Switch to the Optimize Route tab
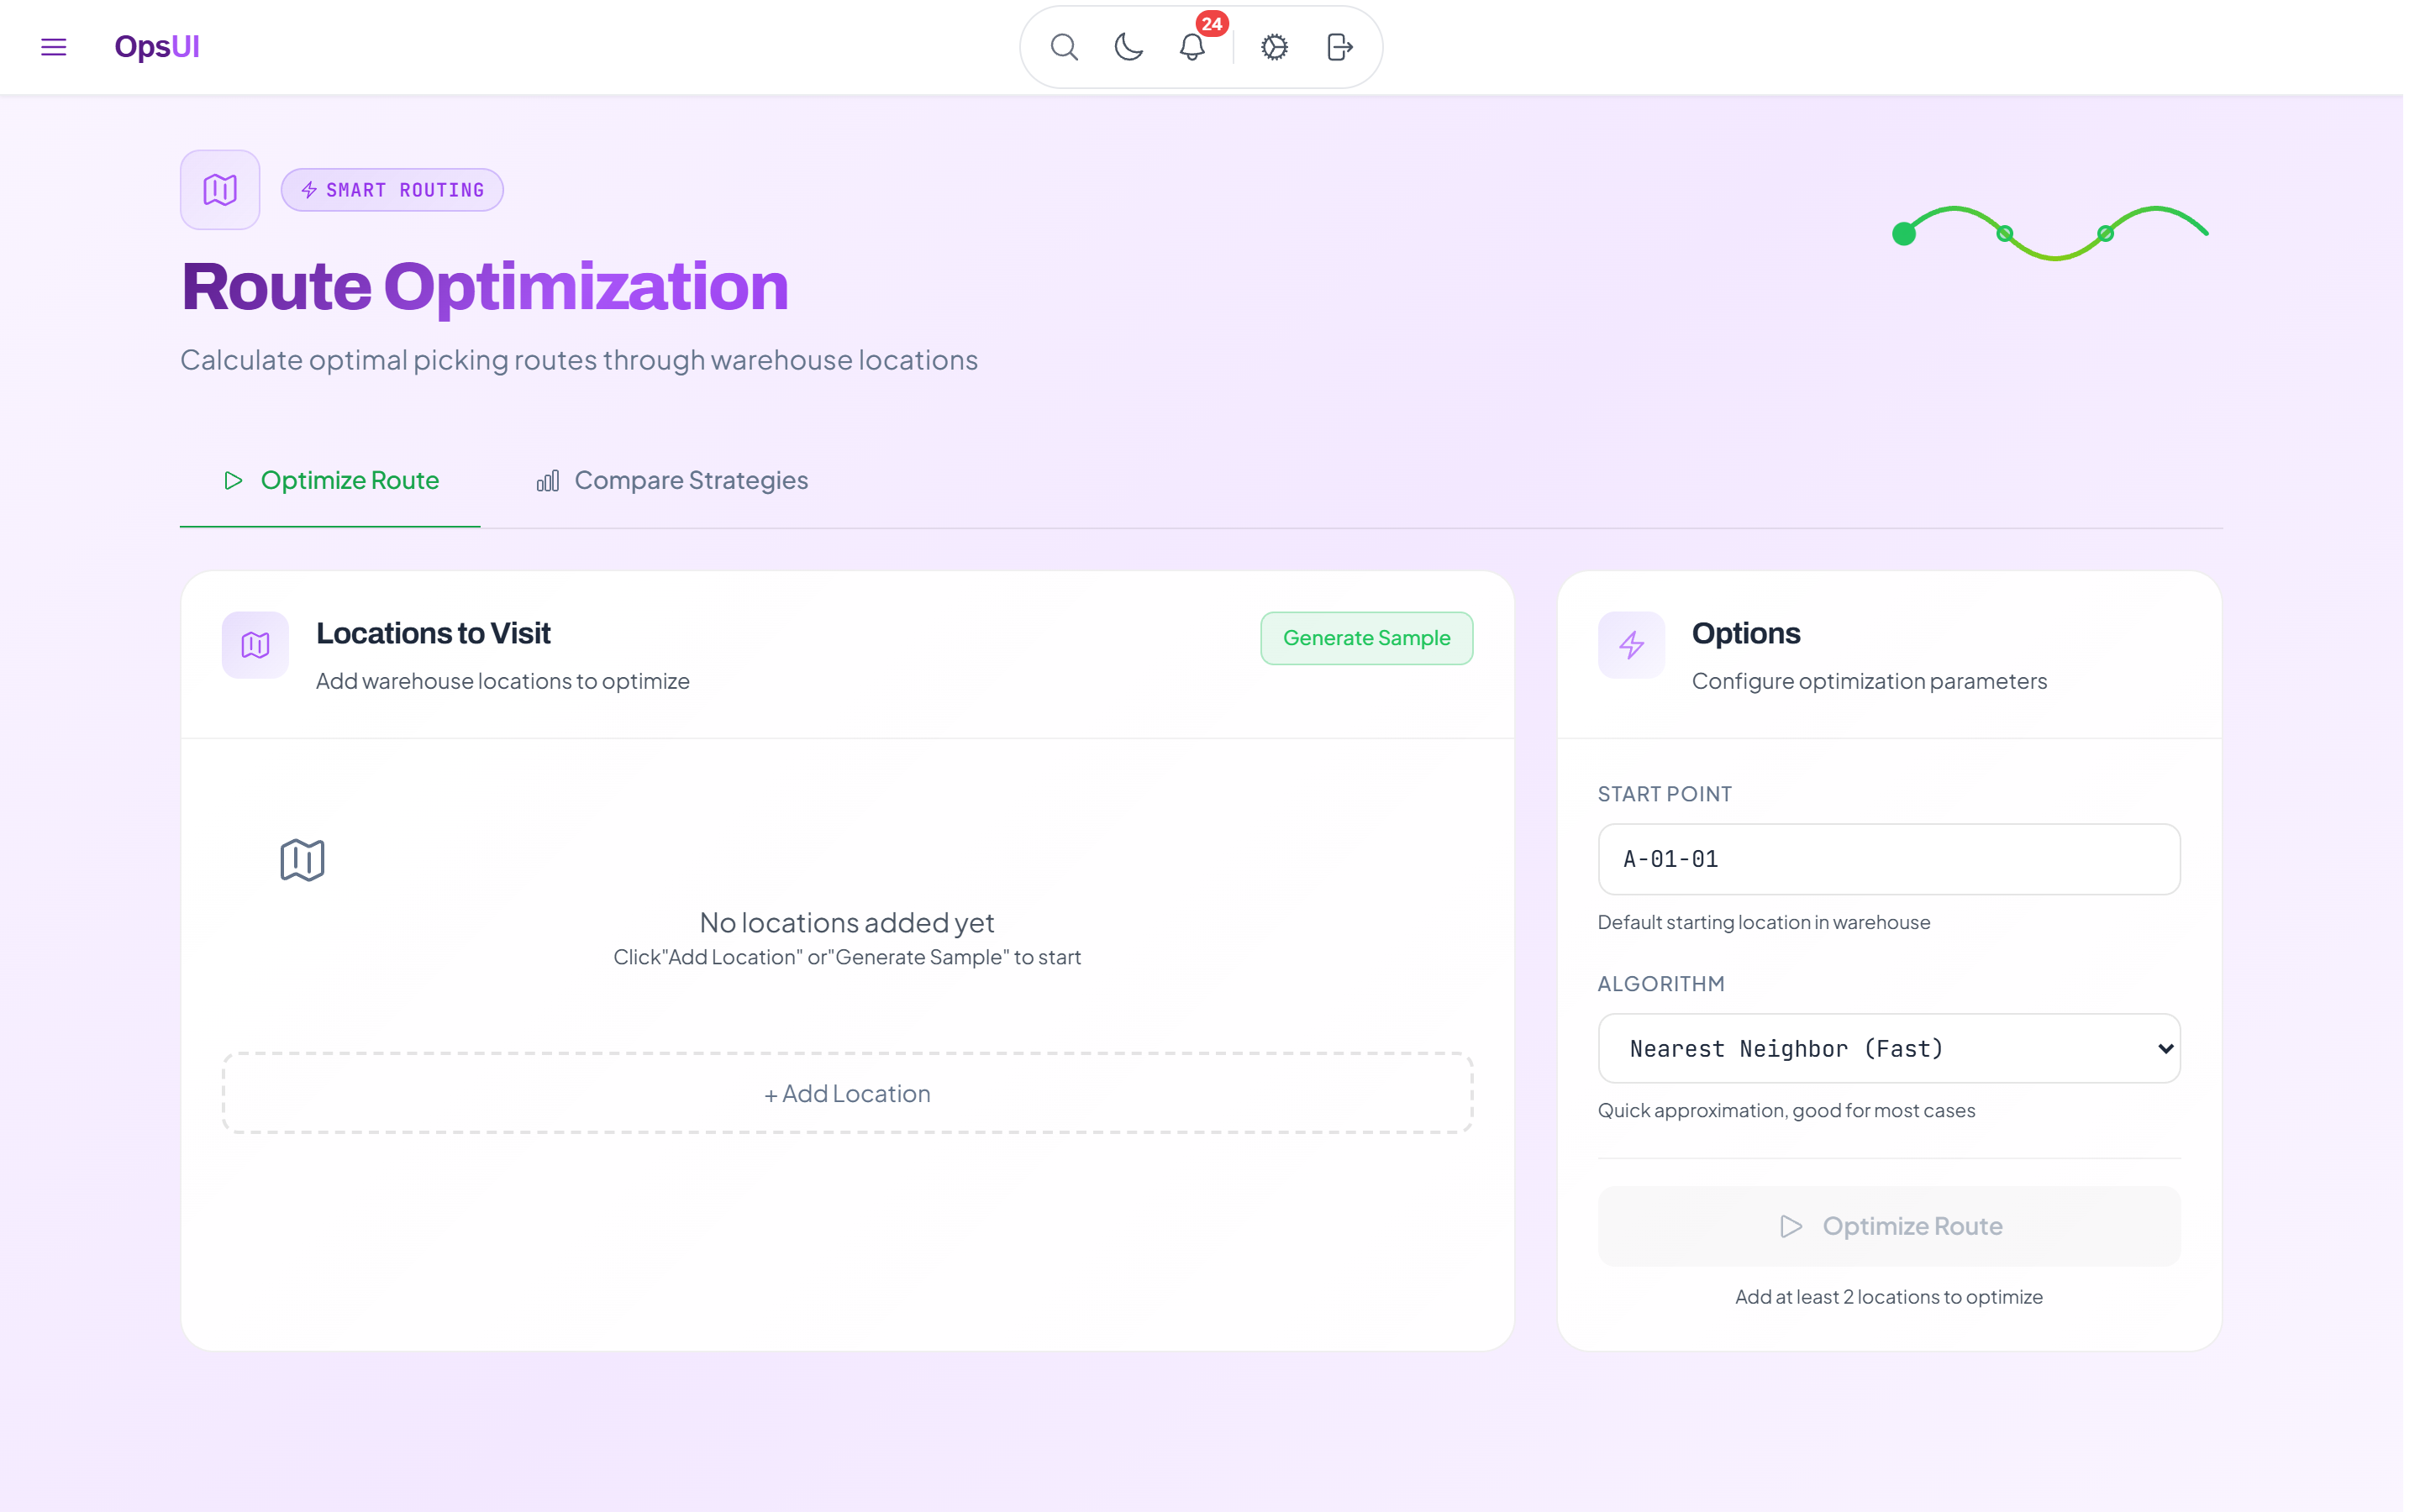The image size is (2420, 1512). click(330, 481)
